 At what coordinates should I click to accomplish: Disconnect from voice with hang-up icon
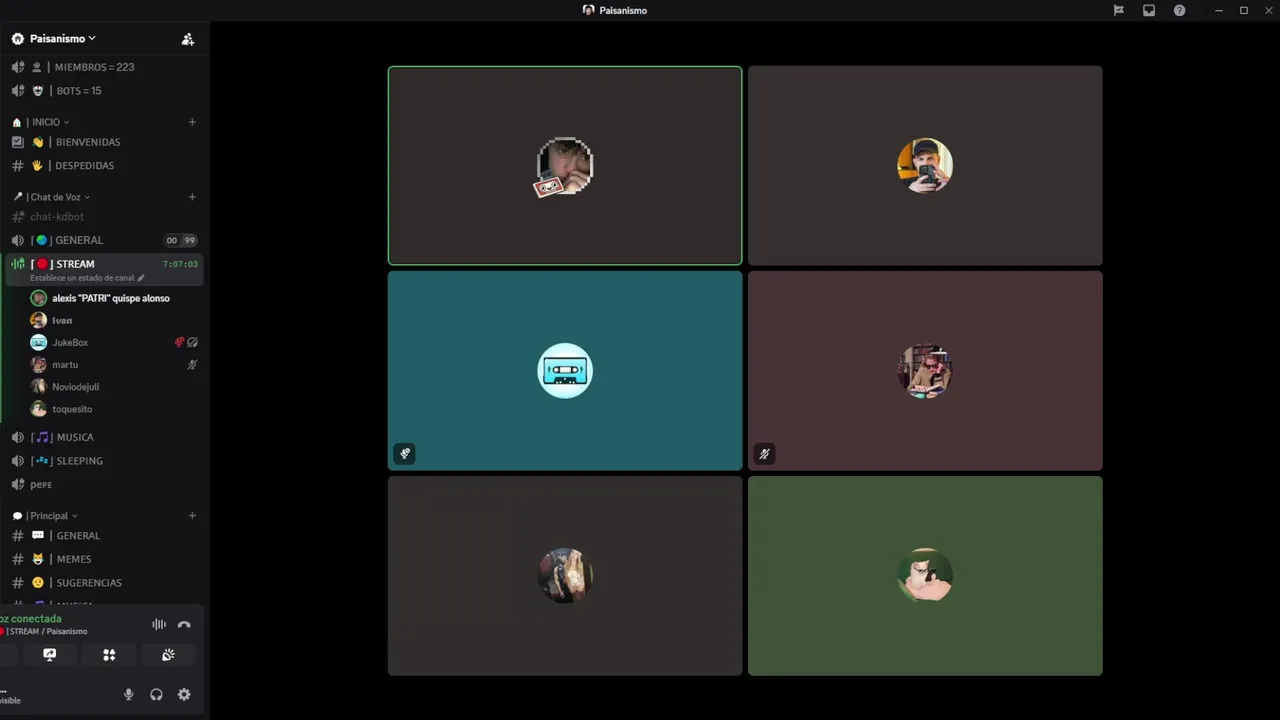(184, 624)
